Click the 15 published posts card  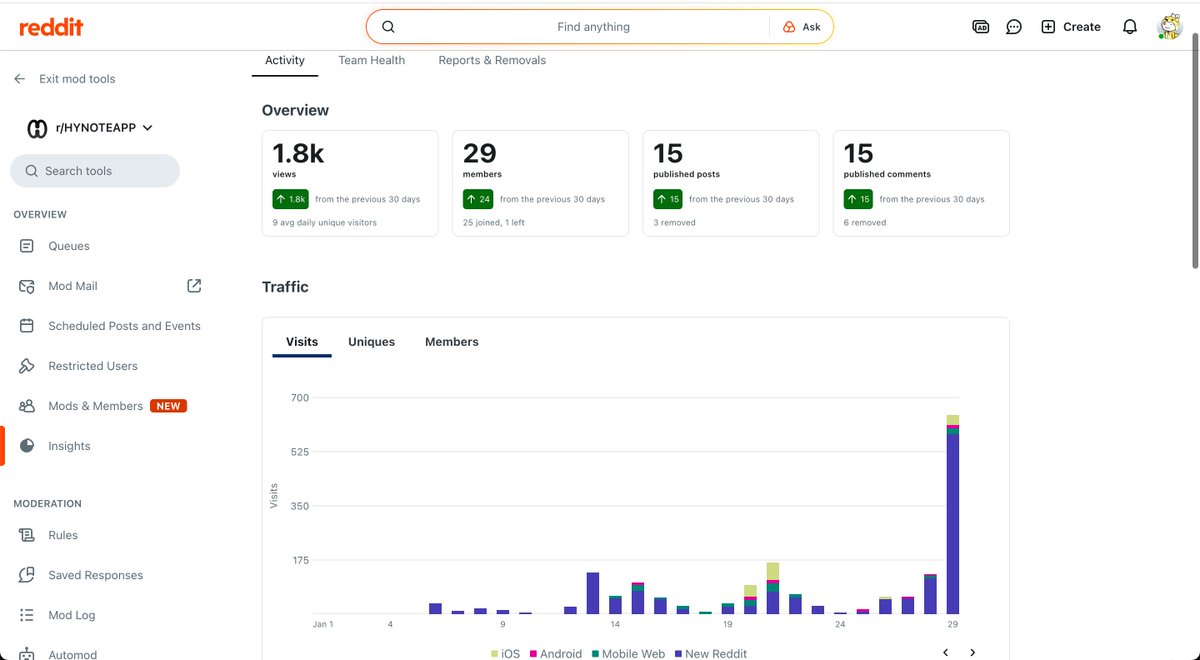pyautogui.click(x=731, y=183)
